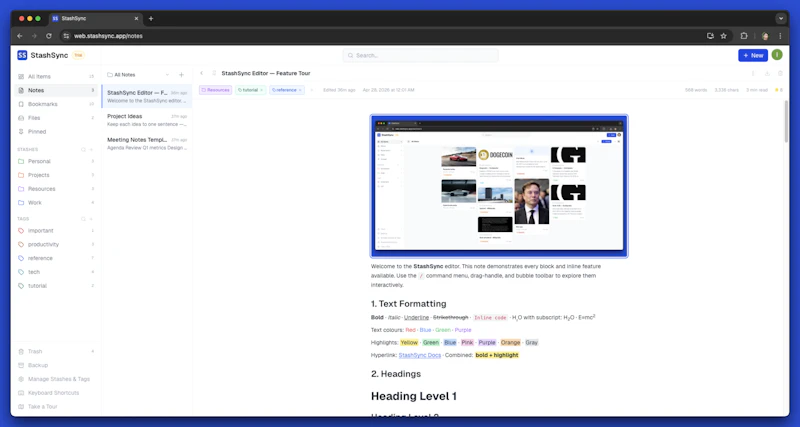Go back in the browser
The image size is (800, 427).
pos(19,36)
